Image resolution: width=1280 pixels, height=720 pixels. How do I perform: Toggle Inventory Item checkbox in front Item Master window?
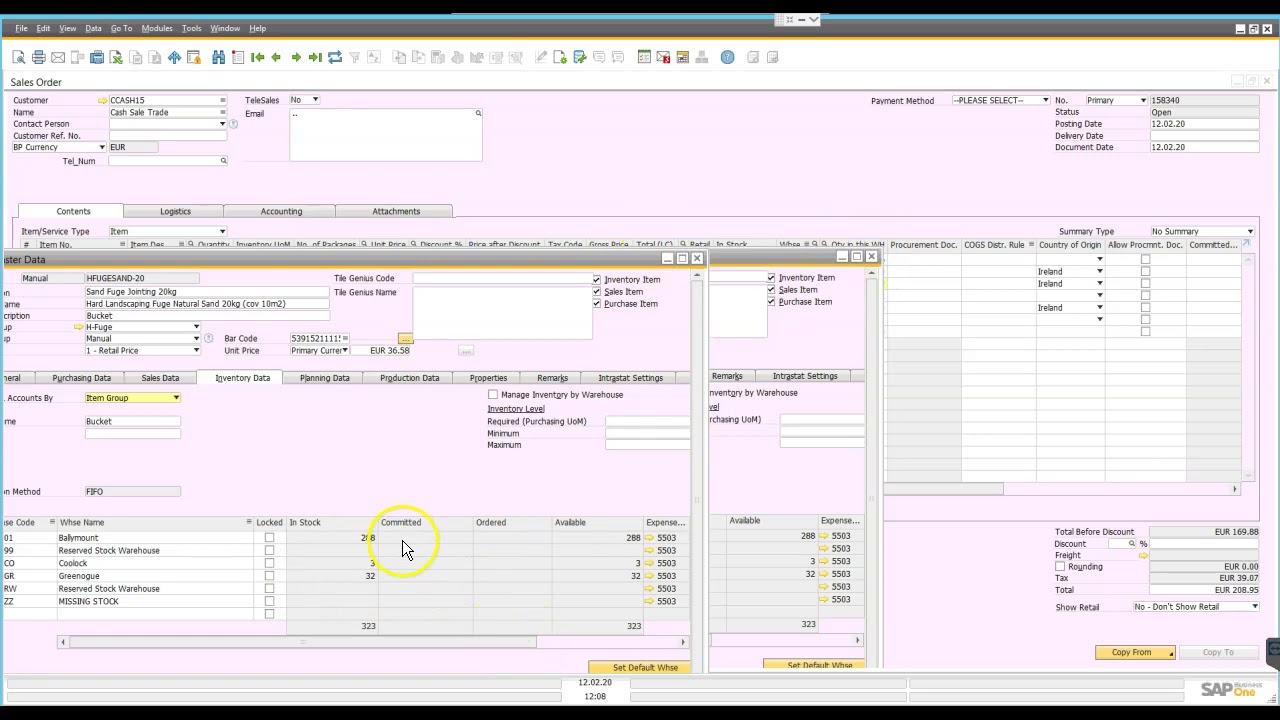pos(597,280)
